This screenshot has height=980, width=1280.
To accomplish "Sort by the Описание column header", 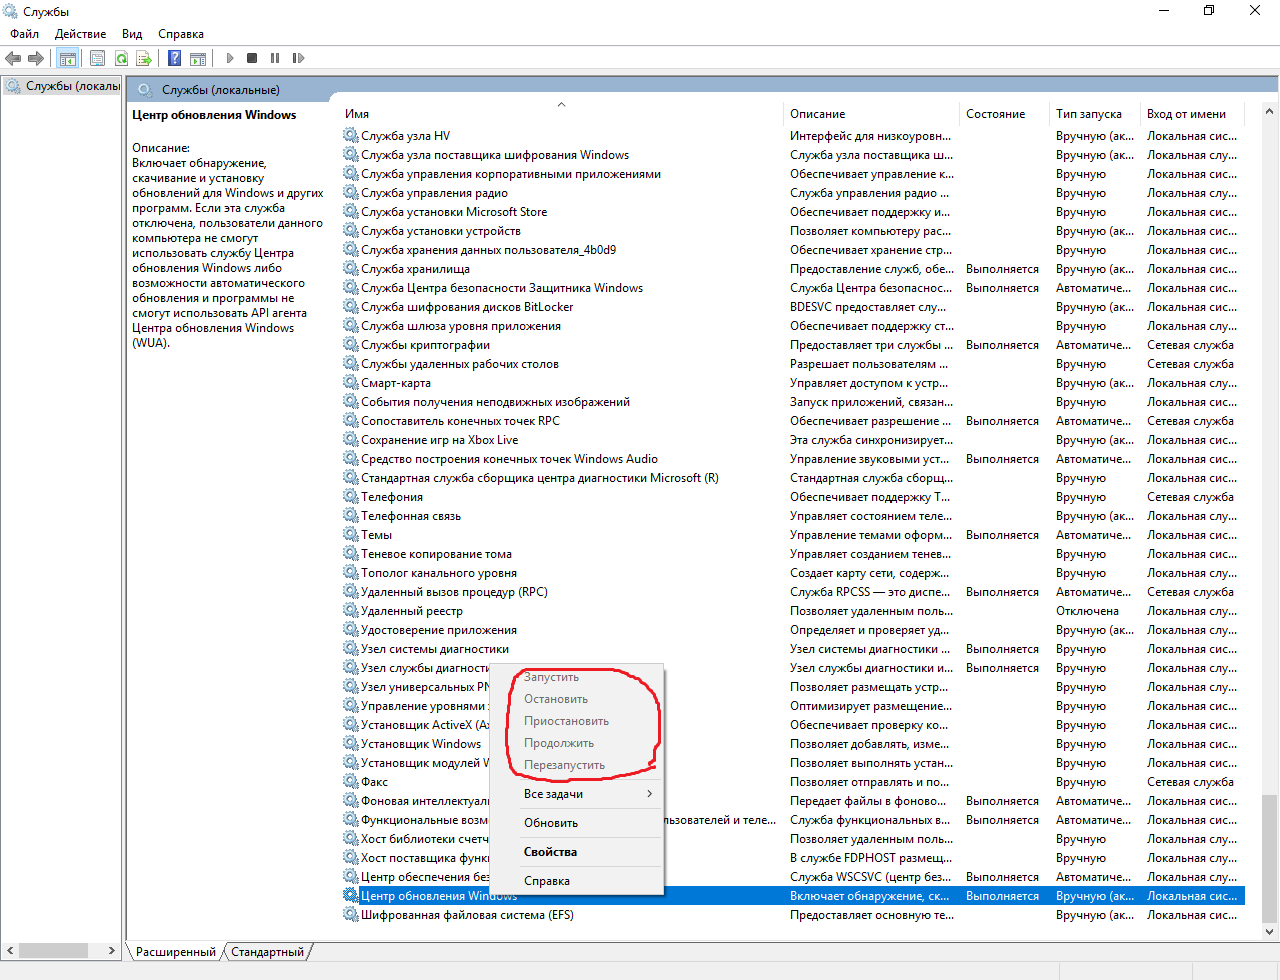I will pos(872,113).
